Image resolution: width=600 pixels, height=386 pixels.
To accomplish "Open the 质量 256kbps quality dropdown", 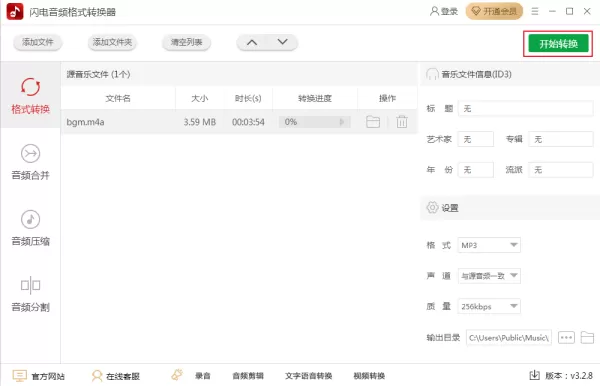I will 489,306.
